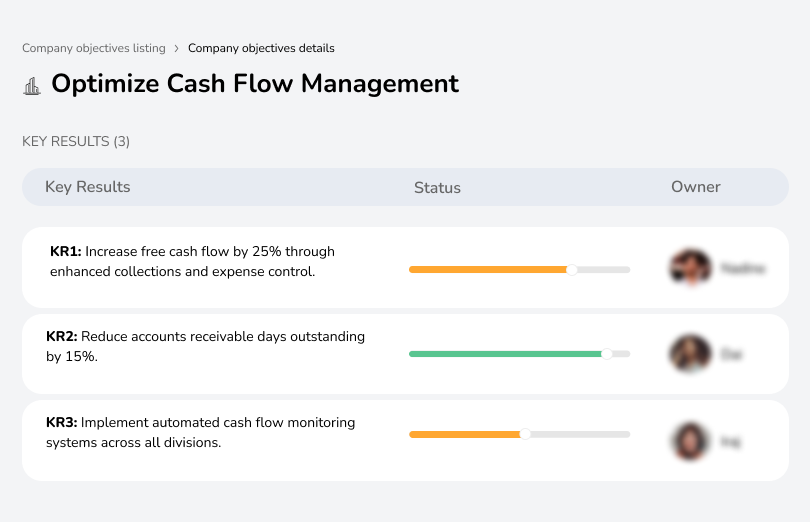Click the Company objectives details breadcrumb
The width and height of the screenshot is (810, 522).
pyautogui.click(x=261, y=48)
